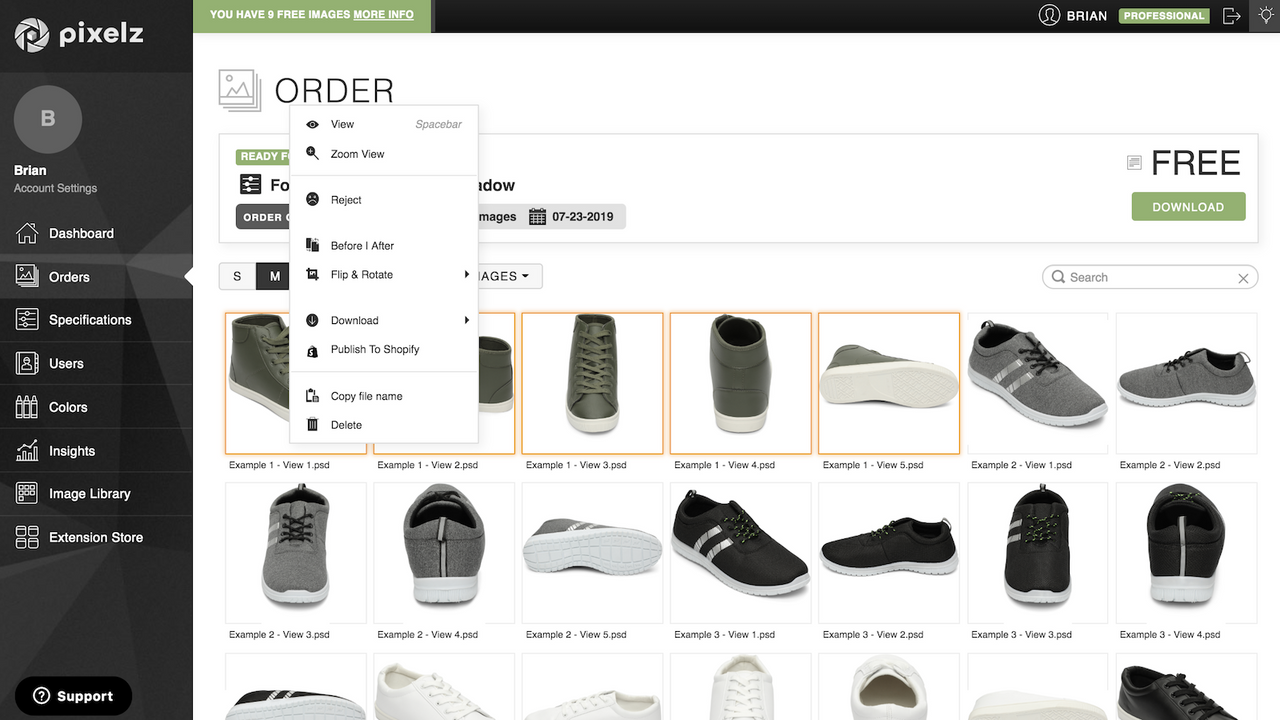Switch thumbnails to medium size with M toggle
Viewport: 1280px width, 720px height.
point(271,276)
